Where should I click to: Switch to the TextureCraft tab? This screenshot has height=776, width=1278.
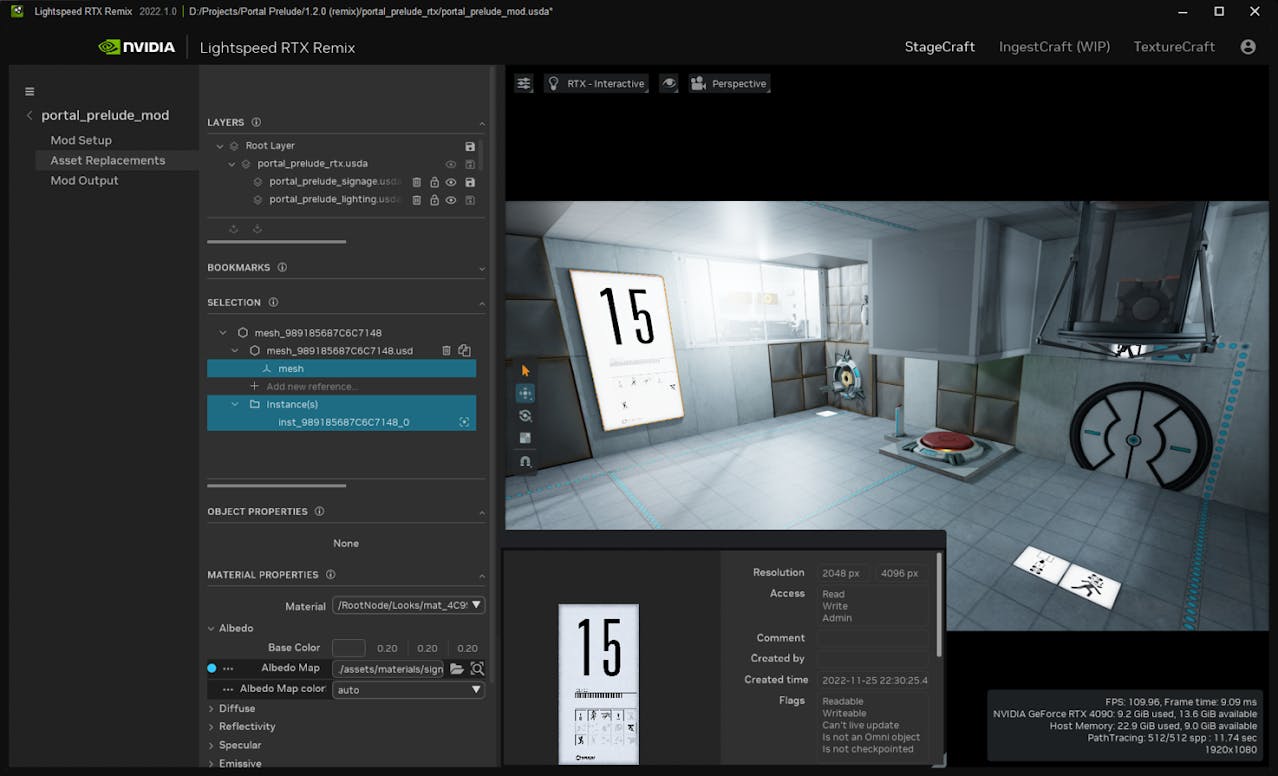tap(1173, 47)
